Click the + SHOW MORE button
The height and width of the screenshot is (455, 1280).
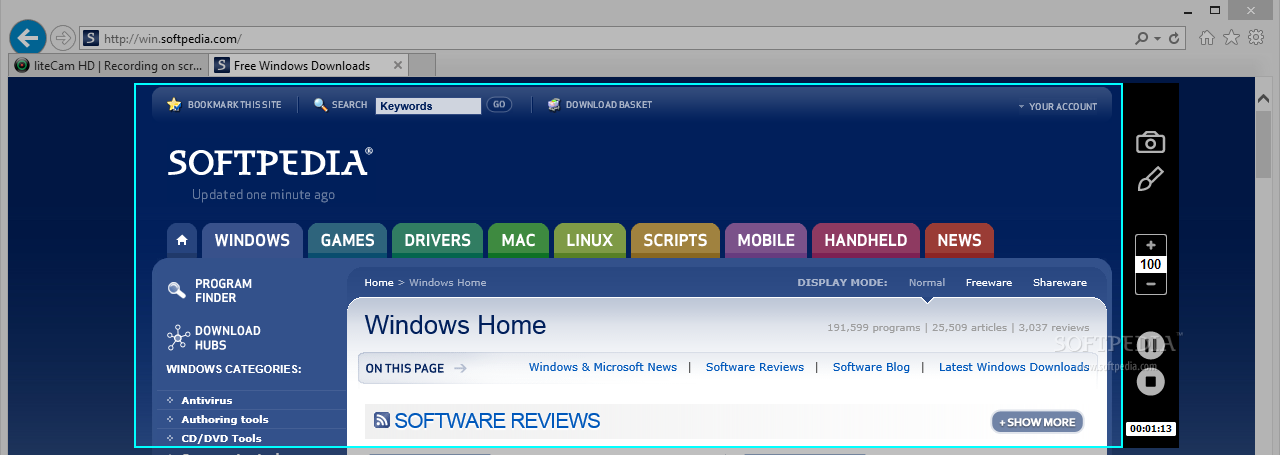click(1038, 422)
